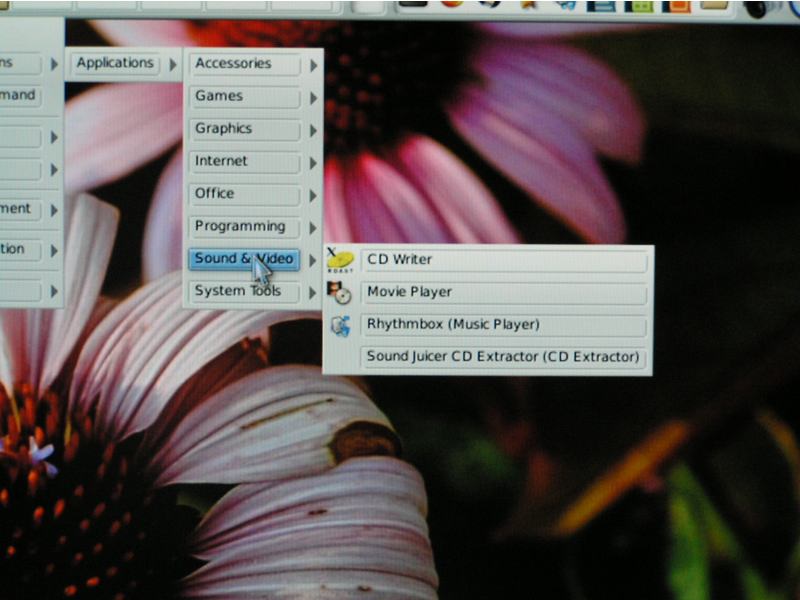The width and height of the screenshot is (800, 600).
Task: Expand the arrow beside System Tools
Action: point(313,294)
